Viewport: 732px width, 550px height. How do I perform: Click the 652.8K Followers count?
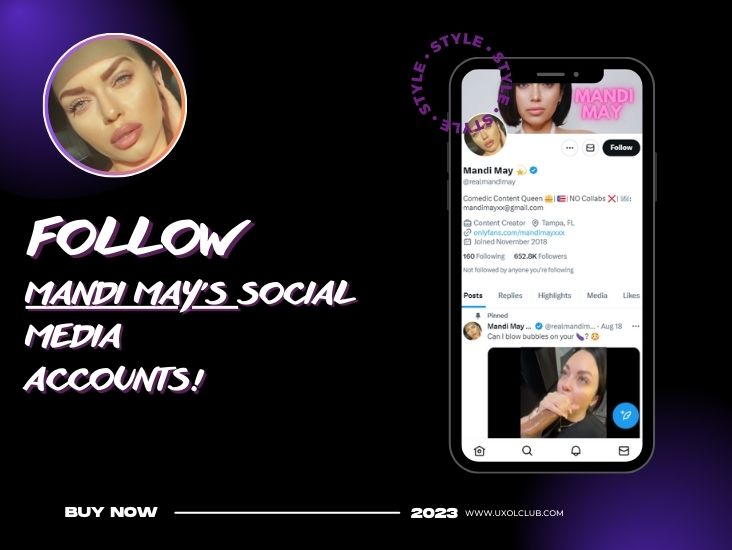pyautogui.click(x=540, y=256)
